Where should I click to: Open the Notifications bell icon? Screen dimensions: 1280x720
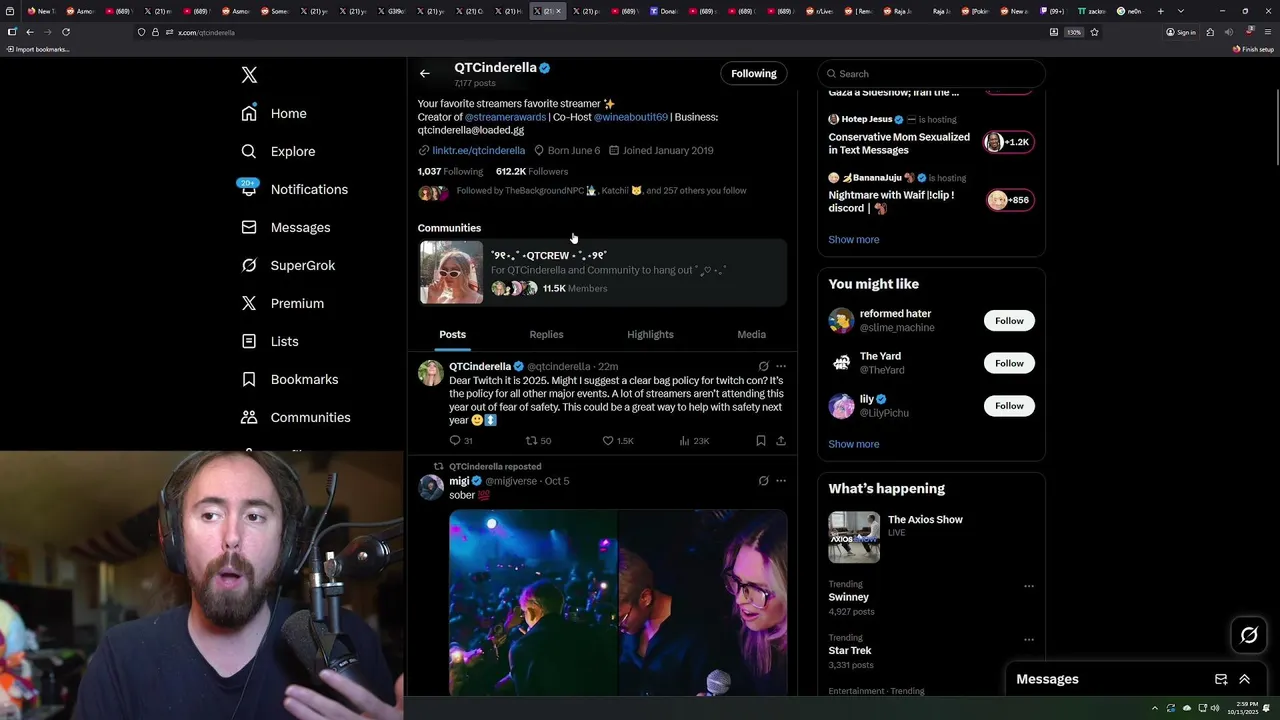click(249, 188)
